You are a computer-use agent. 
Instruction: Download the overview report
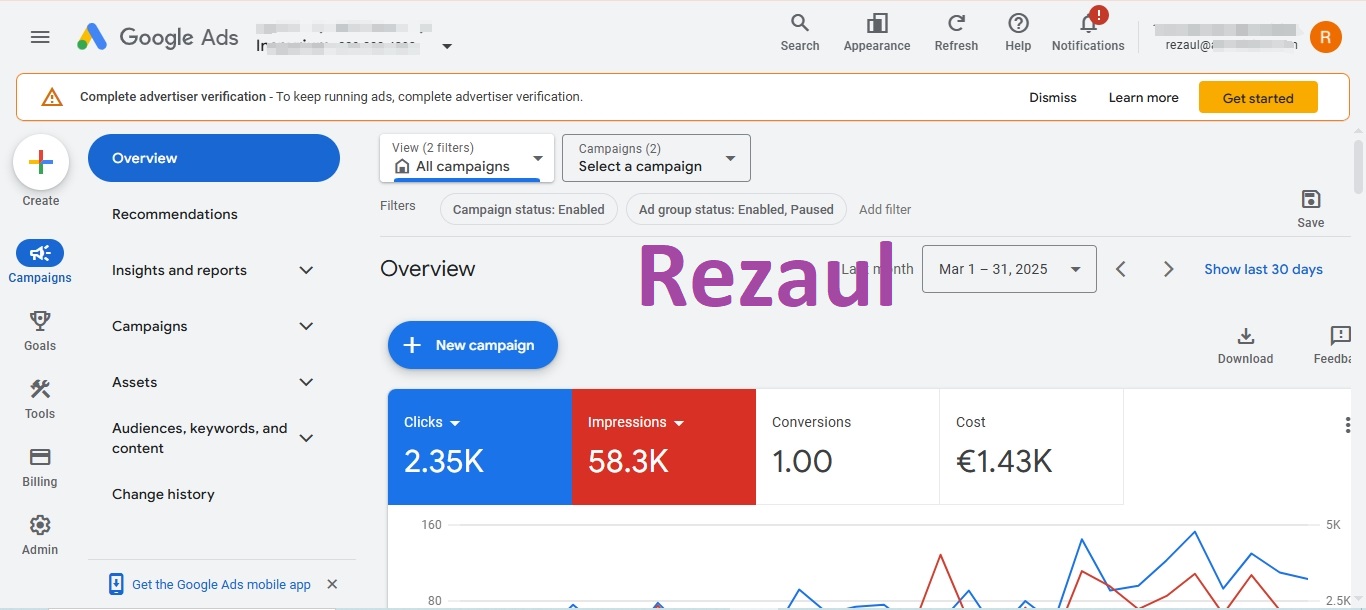coord(1245,345)
